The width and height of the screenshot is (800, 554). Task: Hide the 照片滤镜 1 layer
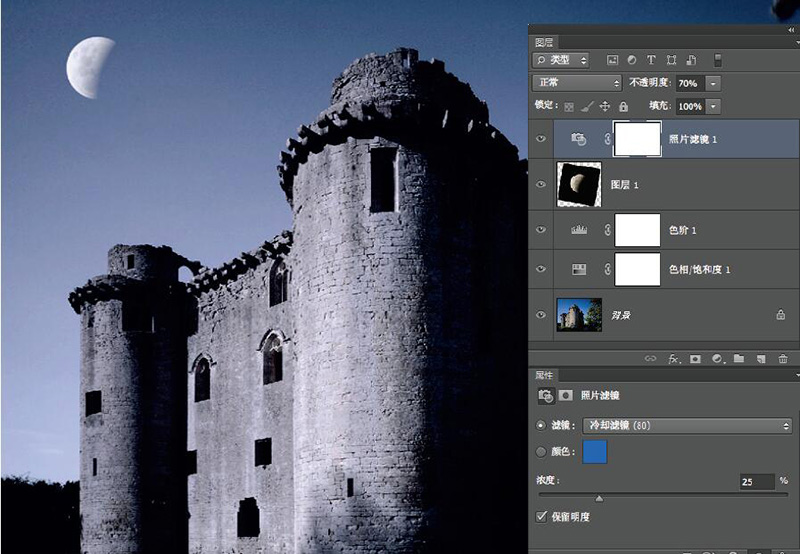point(542,139)
